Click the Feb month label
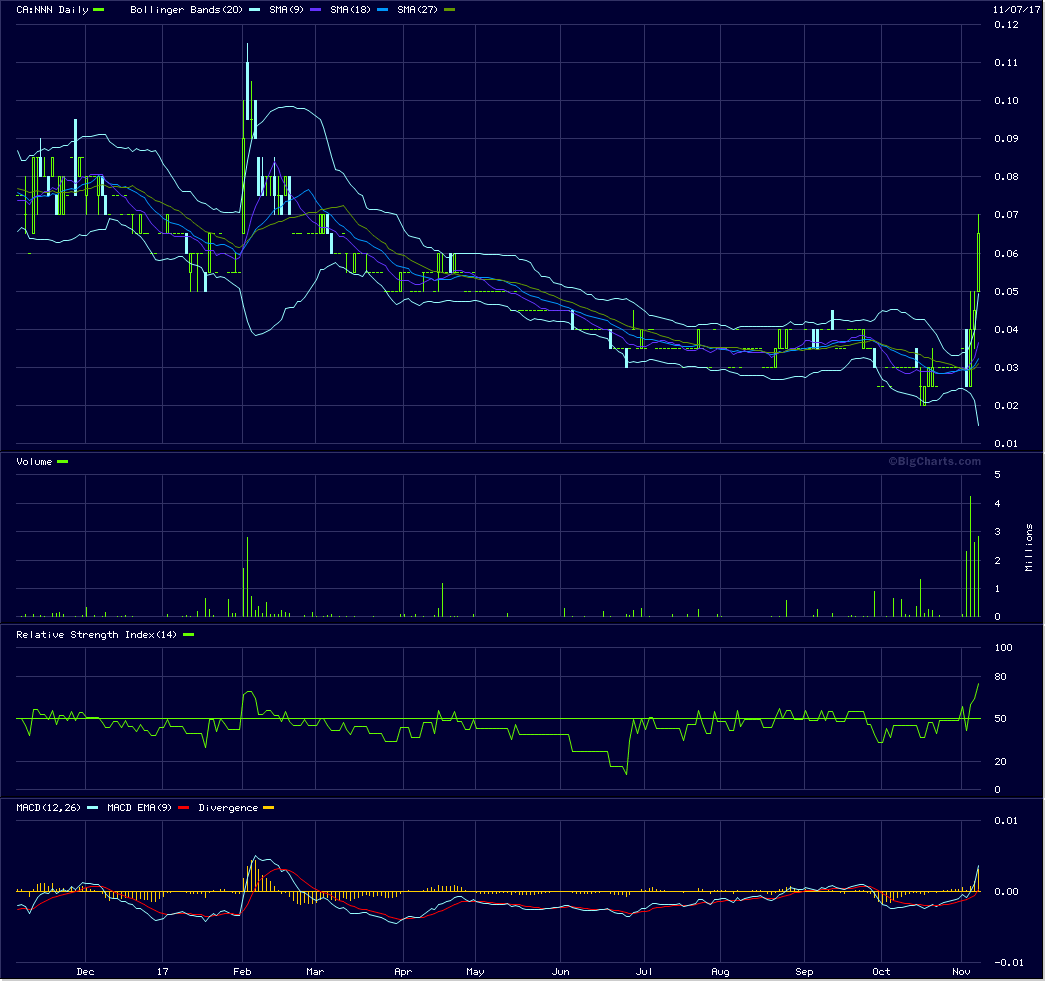1045x981 pixels. coord(243,972)
